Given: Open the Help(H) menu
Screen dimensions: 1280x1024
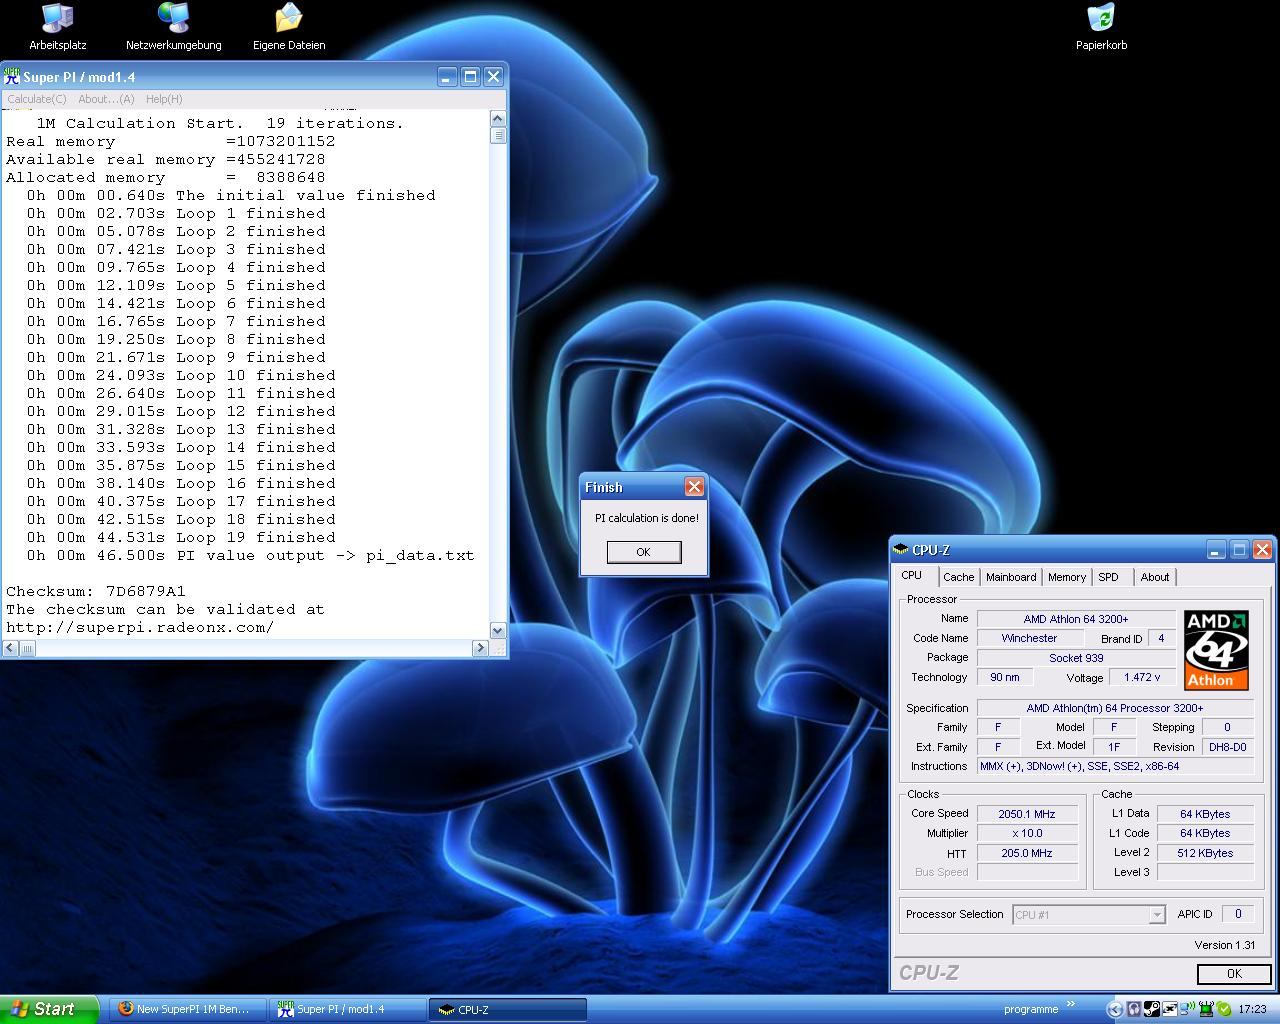Looking at the screenshot, I should click(x=164, y=99).
